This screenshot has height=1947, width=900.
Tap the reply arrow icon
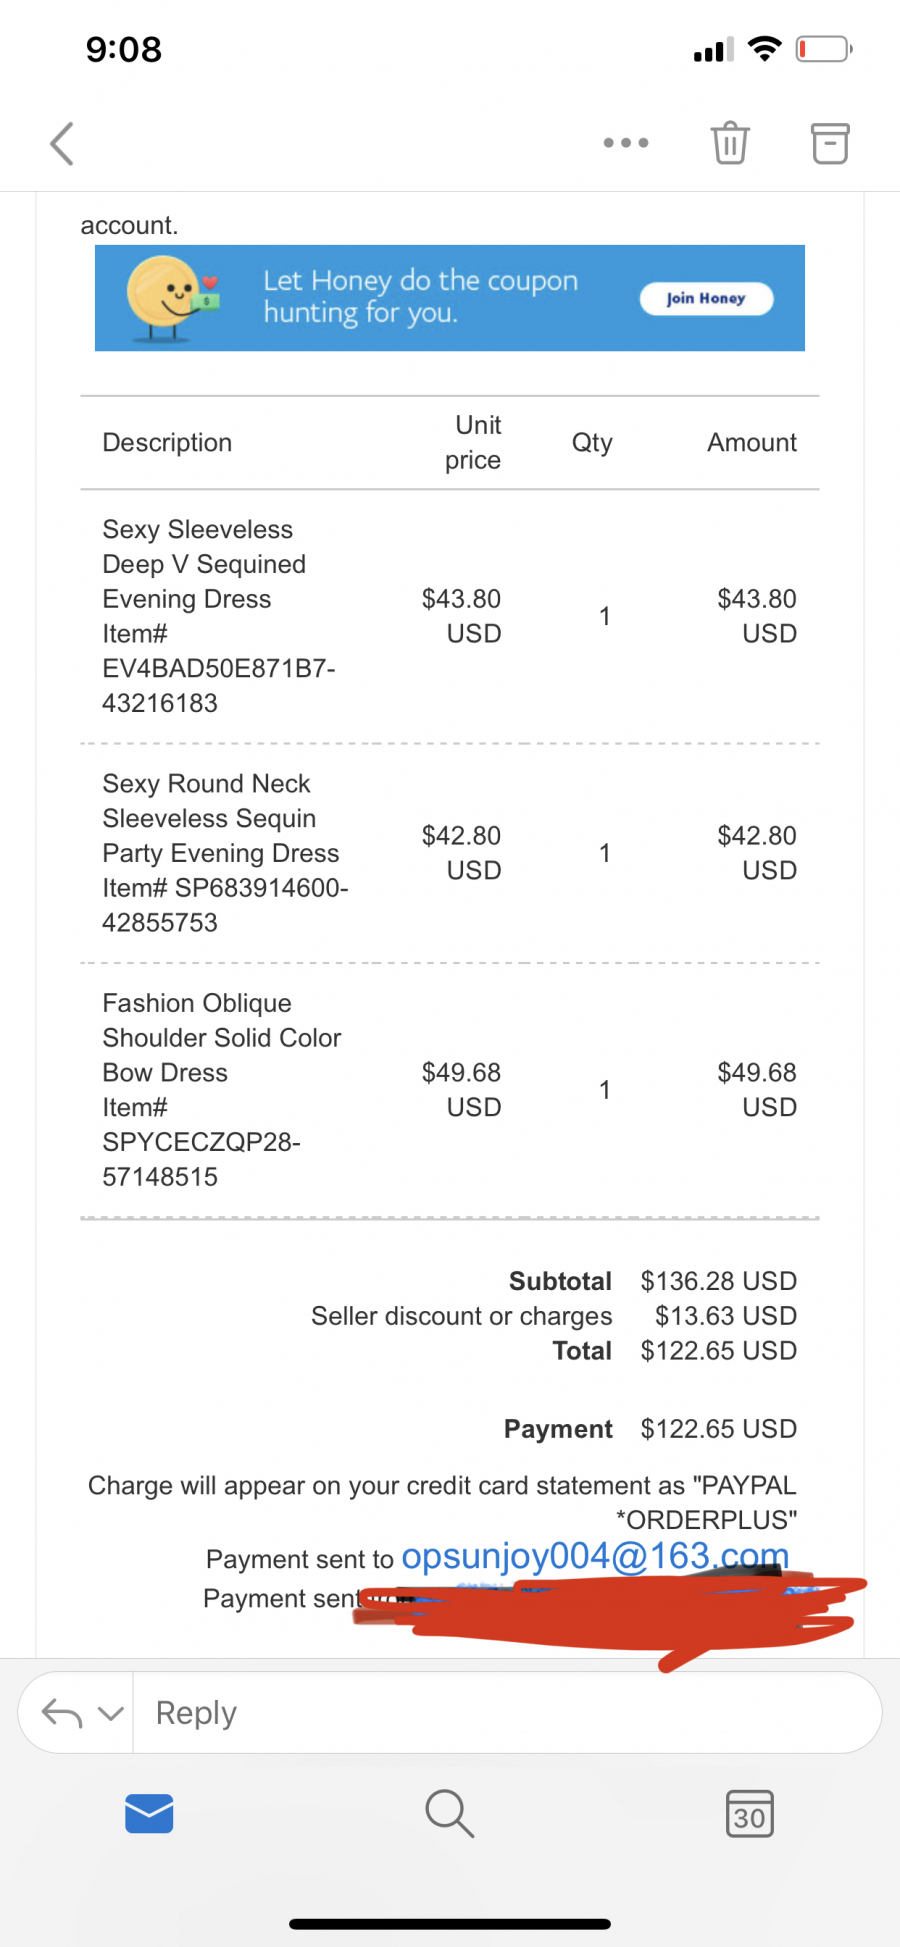(62, 1713)
